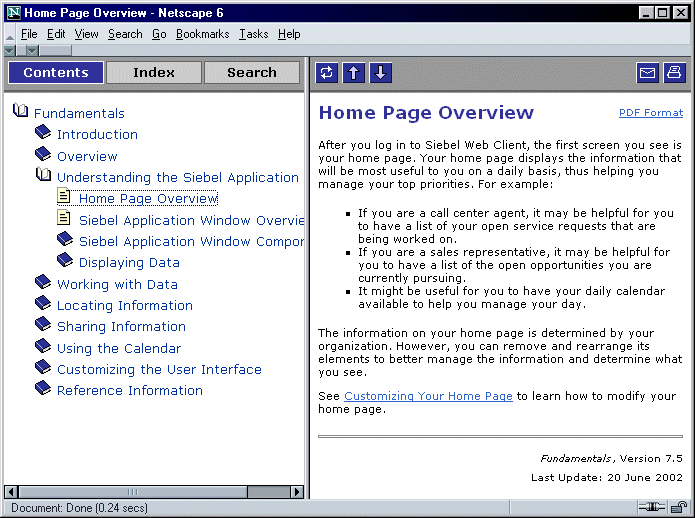Click the book icon beside Locating Information

(43, 303)
